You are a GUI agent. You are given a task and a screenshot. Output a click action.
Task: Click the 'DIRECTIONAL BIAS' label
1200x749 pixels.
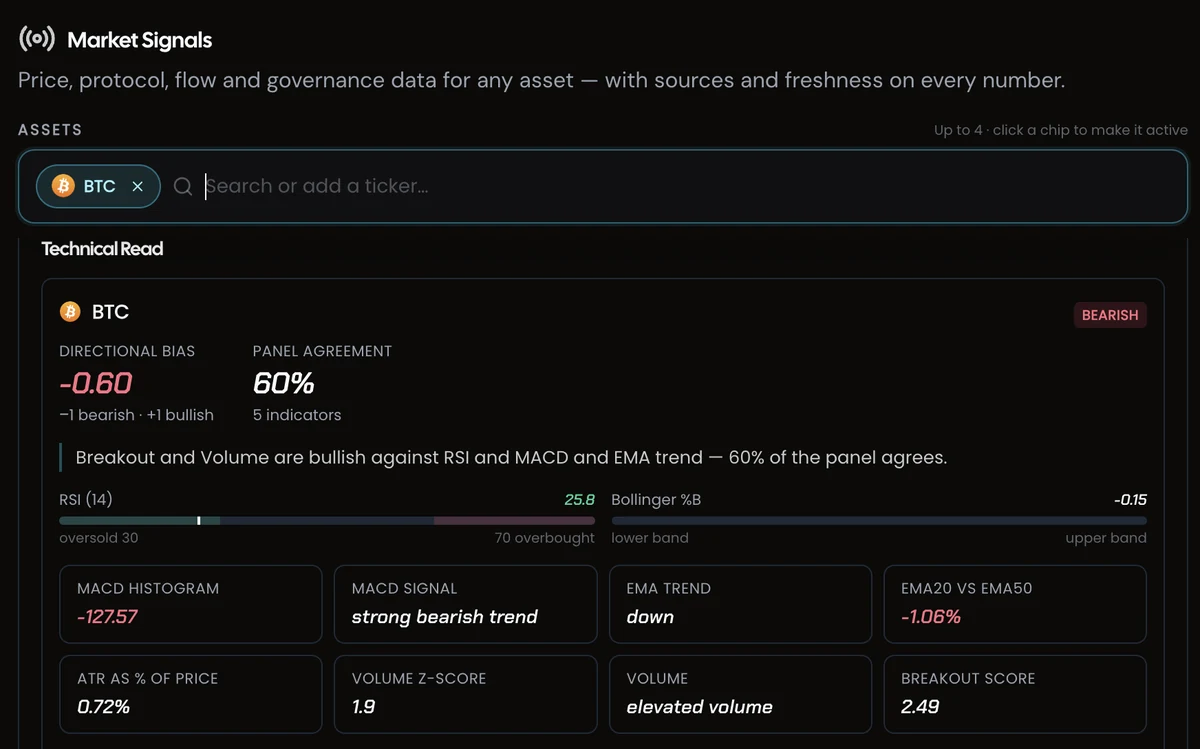(127, 352)
